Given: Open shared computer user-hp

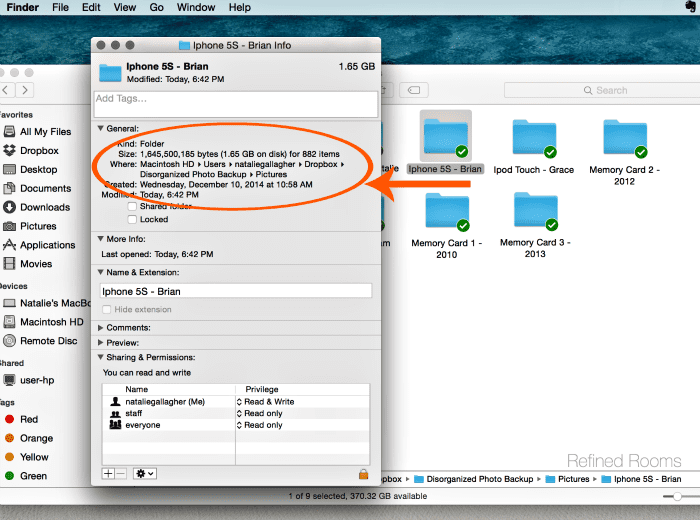Looking at the screenshot, I should coord(29,380).
